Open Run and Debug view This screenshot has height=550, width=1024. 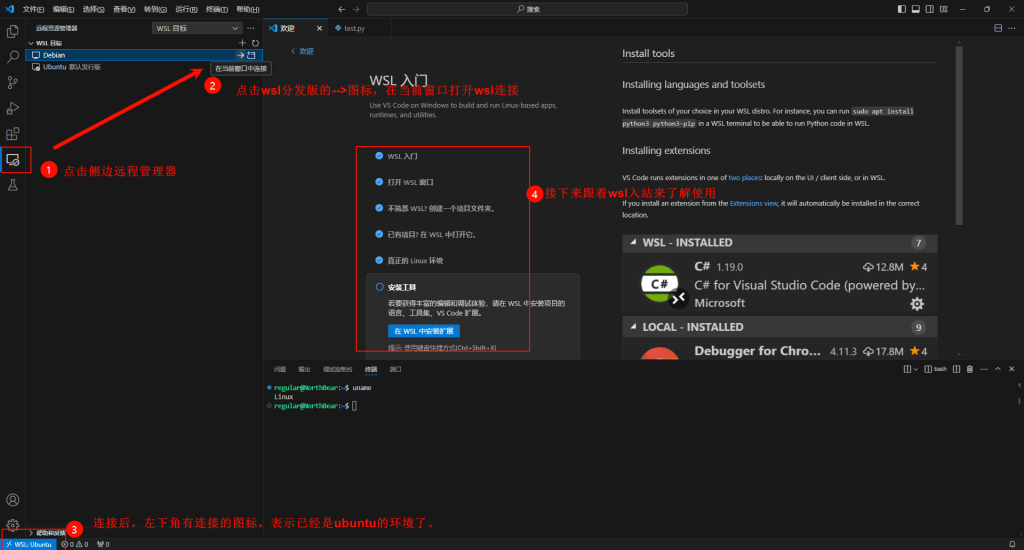13,108
